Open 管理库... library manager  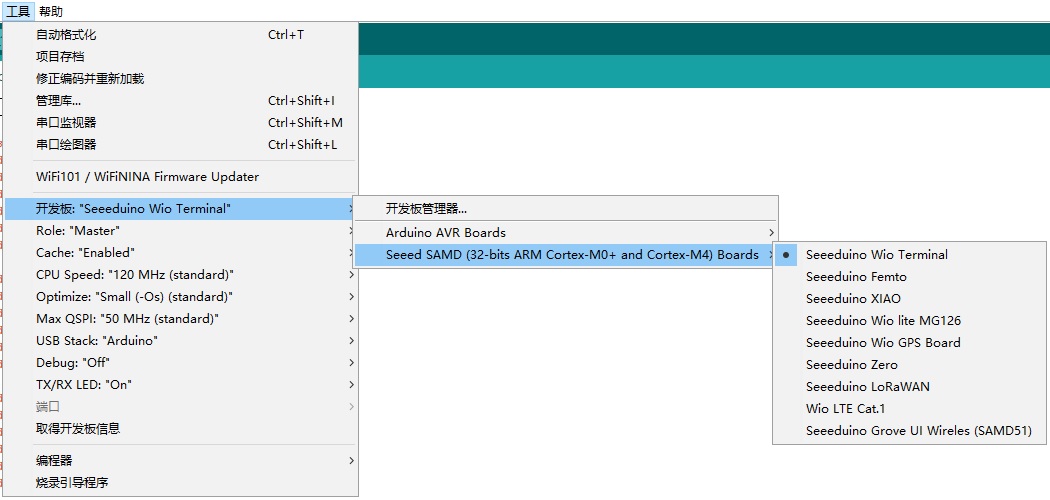(x=181, y=101)
